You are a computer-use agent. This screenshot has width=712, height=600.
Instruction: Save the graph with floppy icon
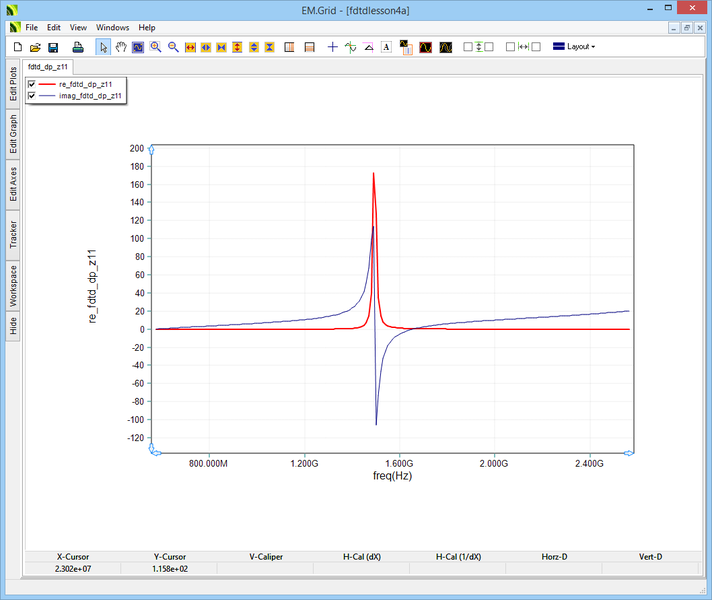coord(53,47)
